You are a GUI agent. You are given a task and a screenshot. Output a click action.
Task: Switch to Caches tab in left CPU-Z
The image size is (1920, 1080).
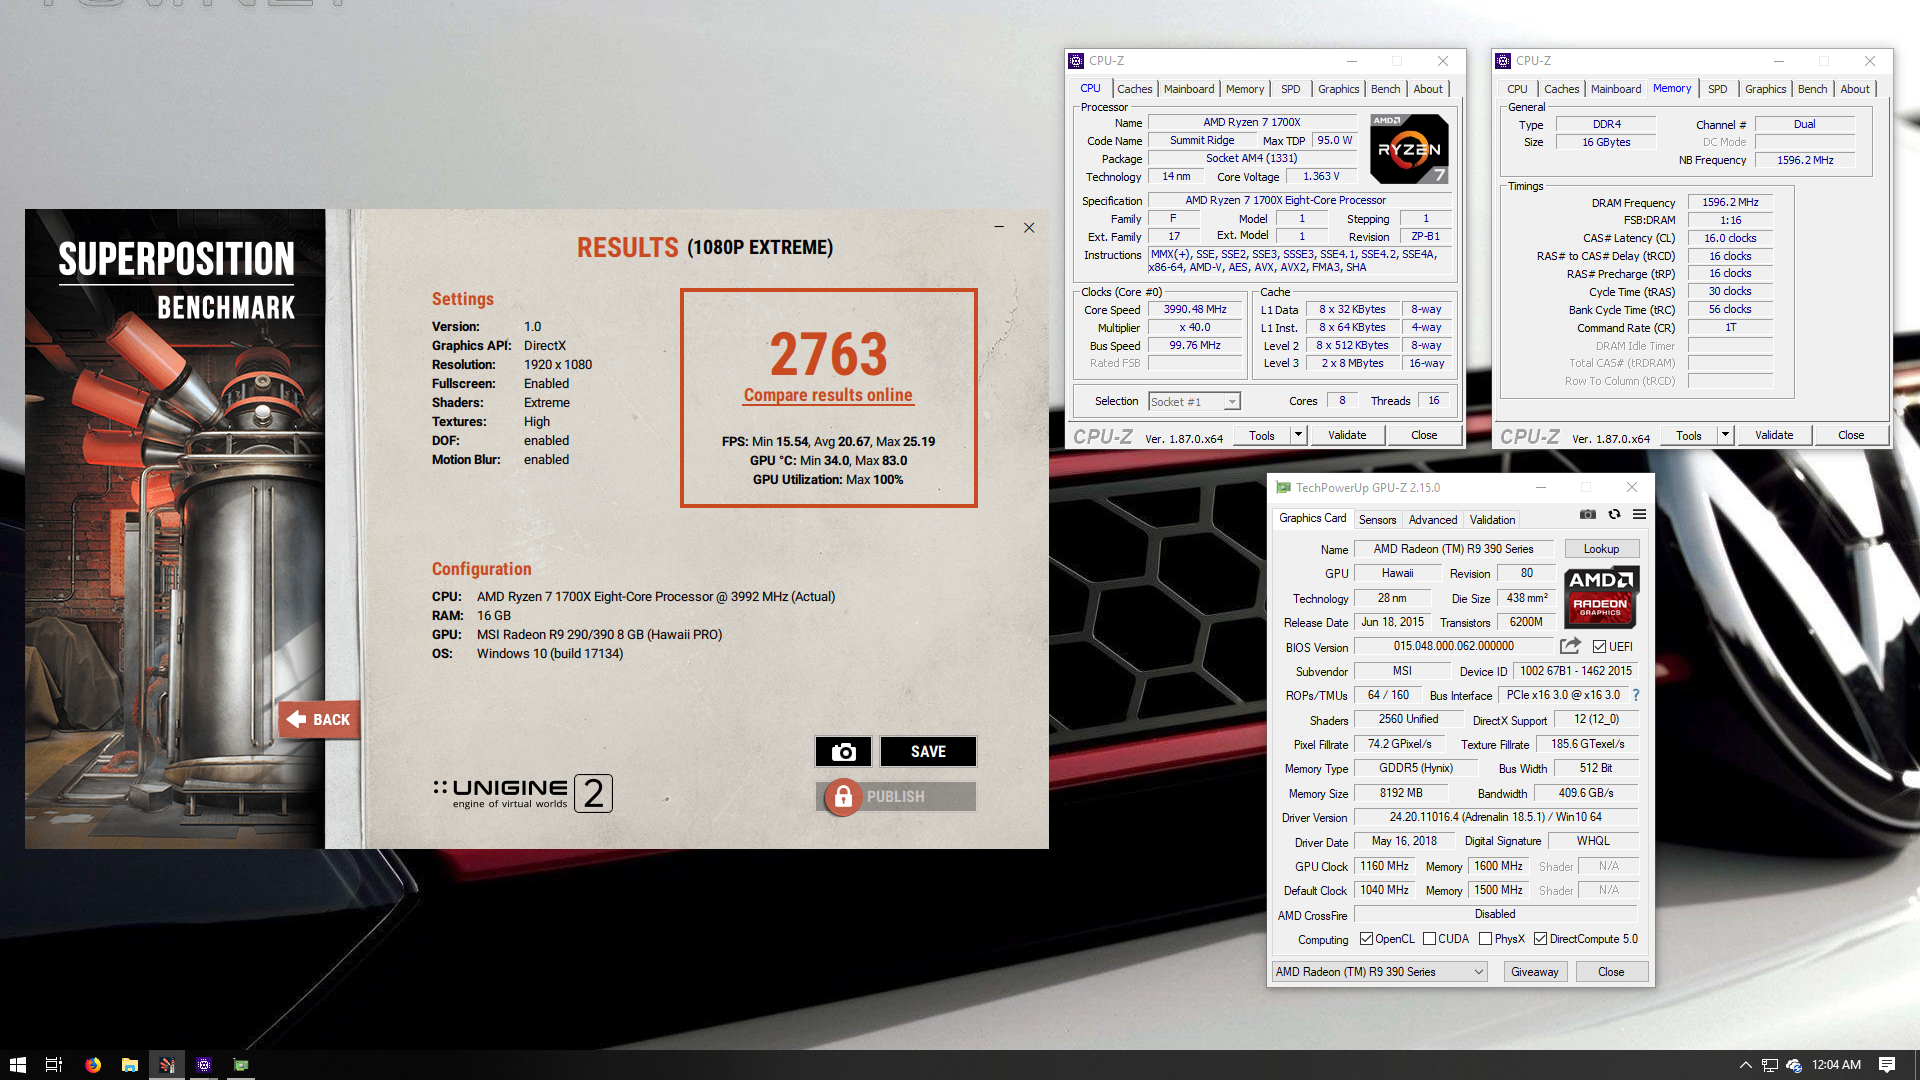(x=1134, y=89)
